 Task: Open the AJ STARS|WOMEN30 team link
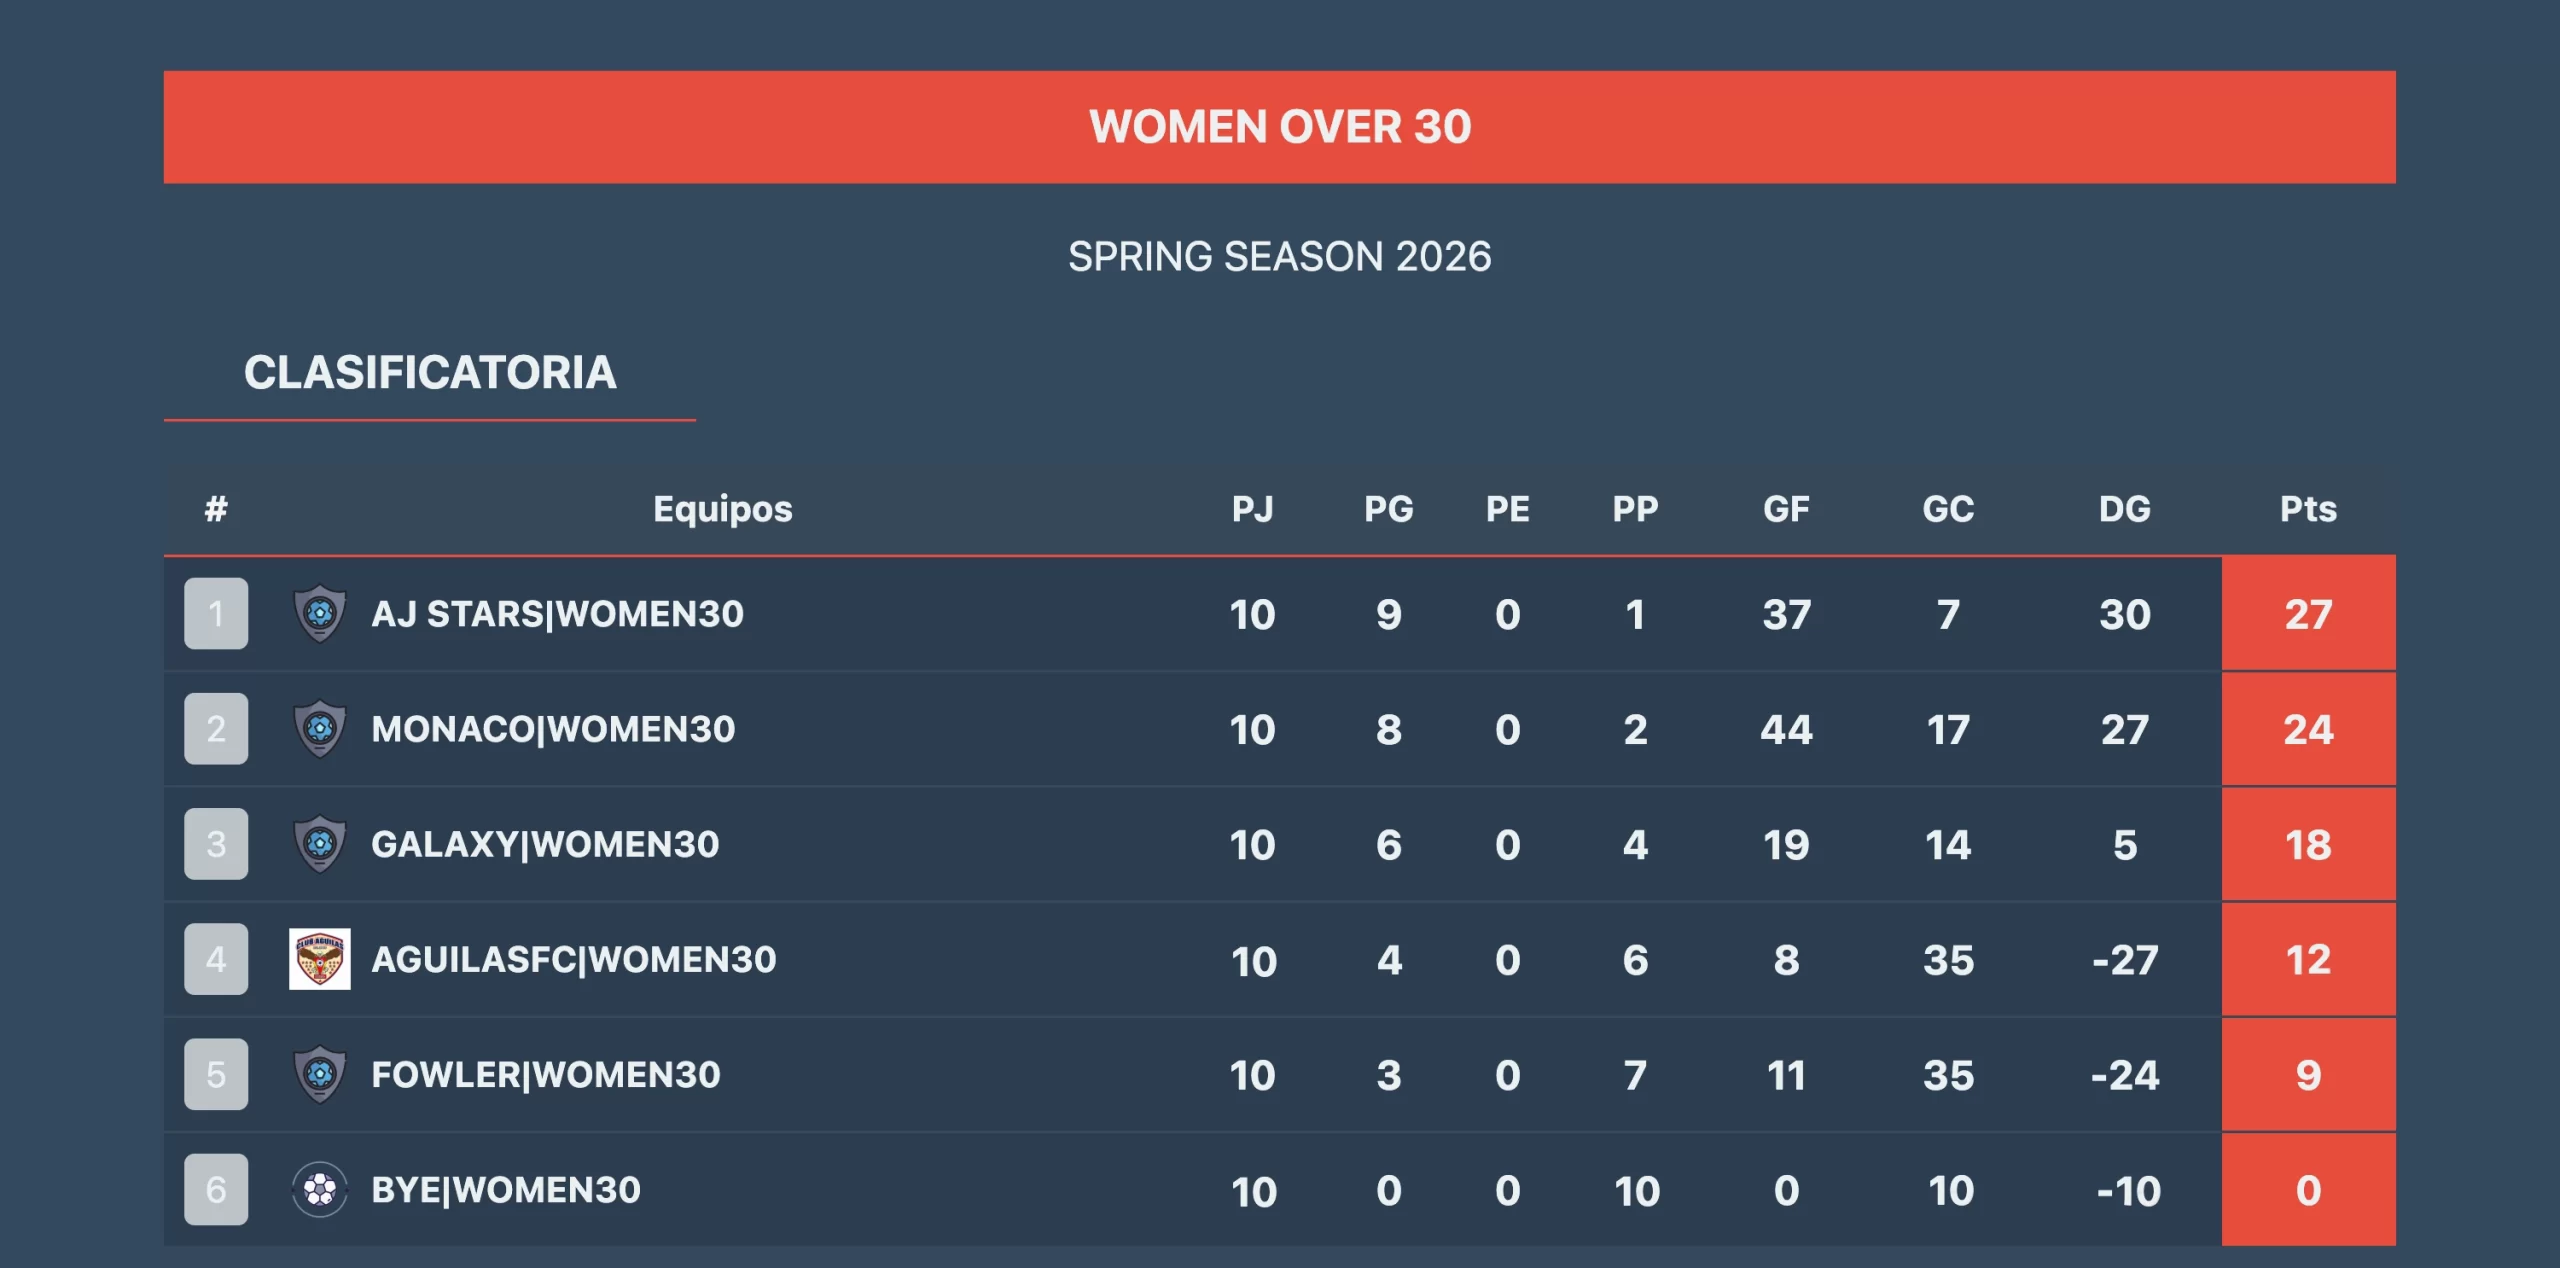557,614
